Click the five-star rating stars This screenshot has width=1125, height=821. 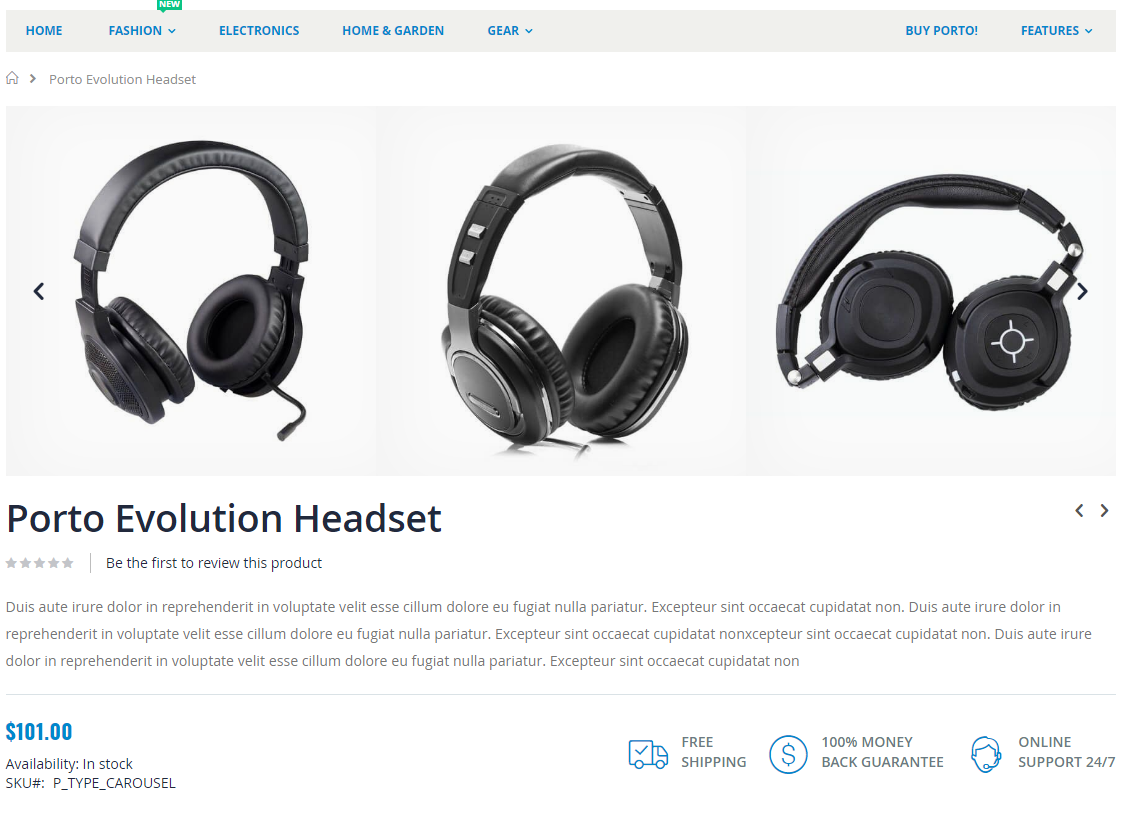coord(39,563)
